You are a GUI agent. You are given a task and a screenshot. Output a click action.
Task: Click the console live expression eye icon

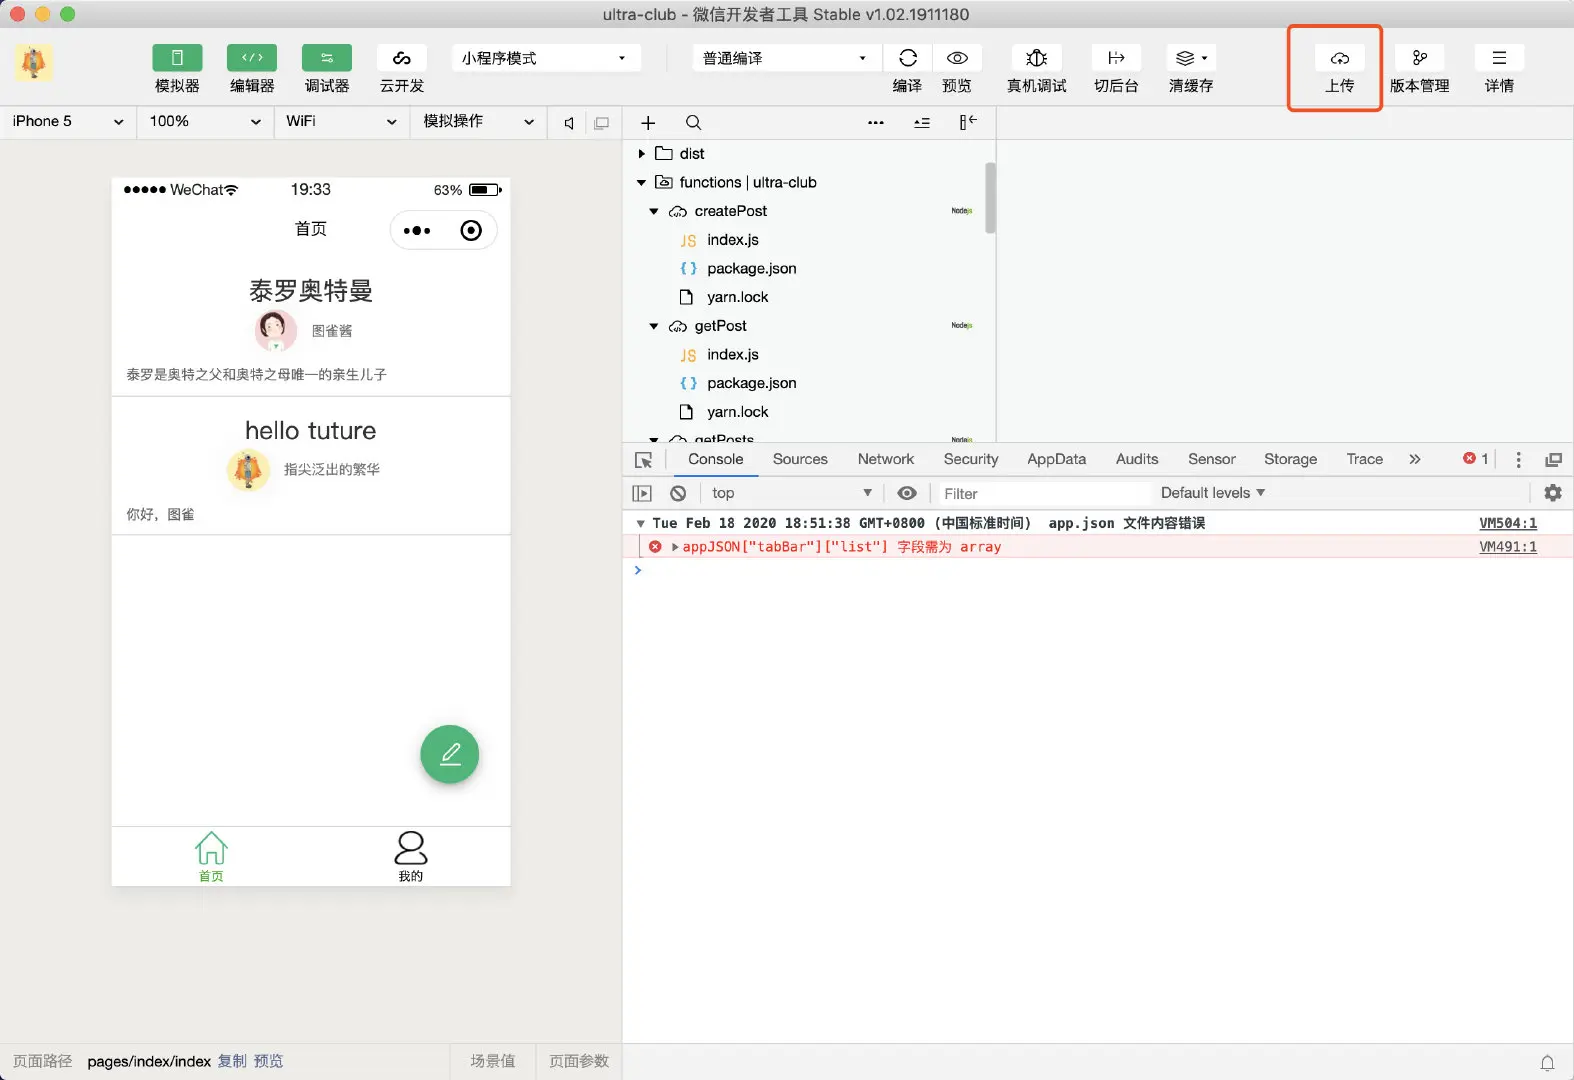coord(907,493)
